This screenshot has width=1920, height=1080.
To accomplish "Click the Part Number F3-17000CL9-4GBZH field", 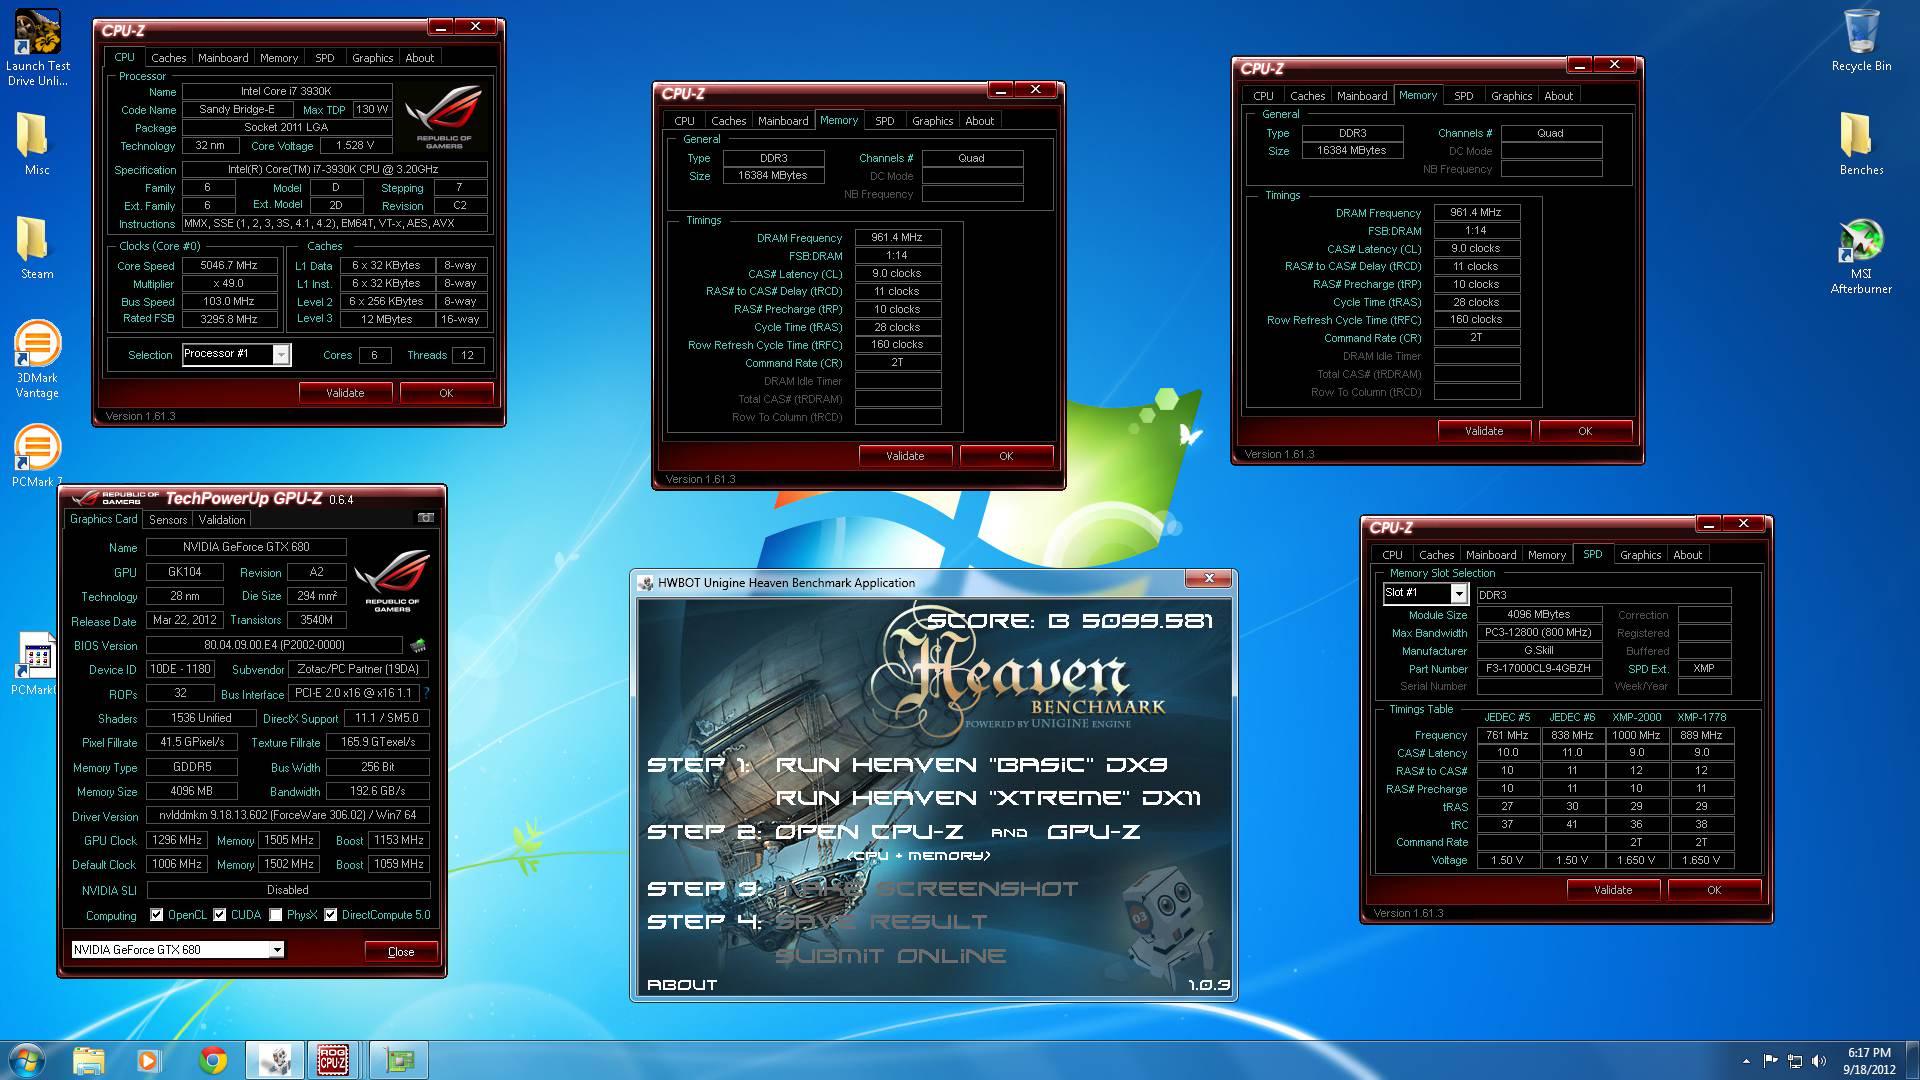I will (x=1538, y=669).
